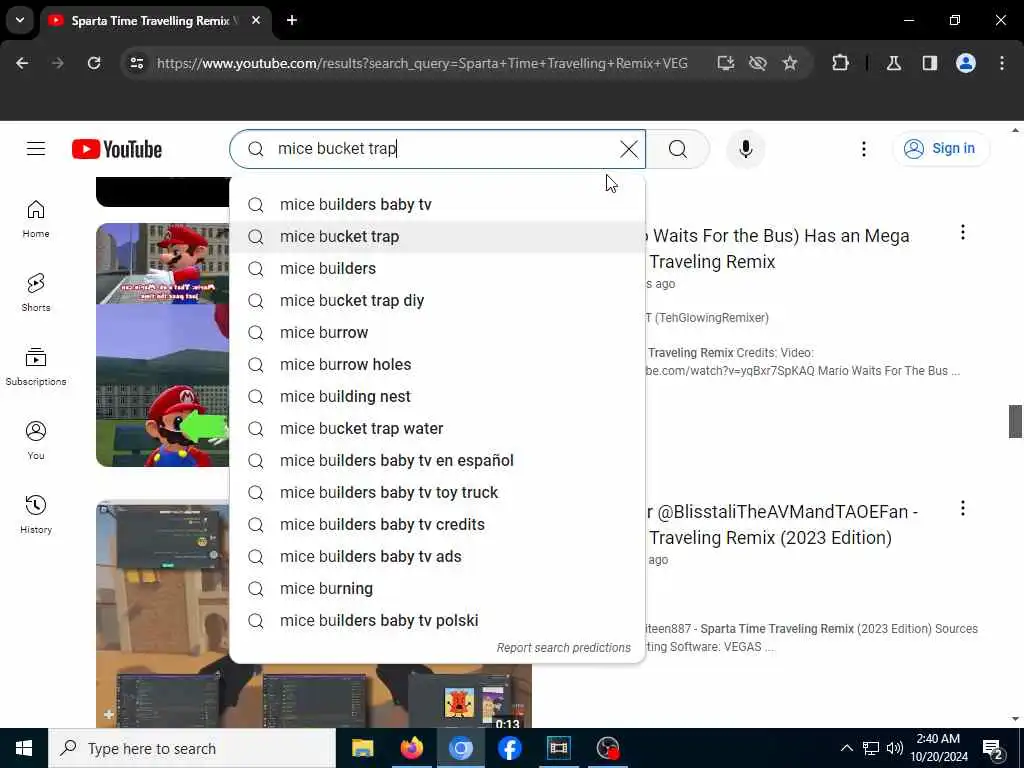Select suggestion 'mice burrow holes'

pos(438,364)
